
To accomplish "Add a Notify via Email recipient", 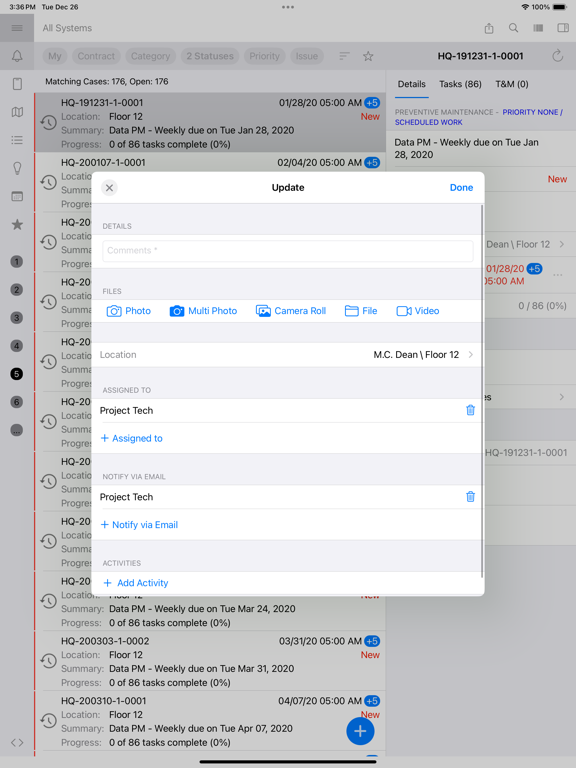I will (x=139, y=525).
